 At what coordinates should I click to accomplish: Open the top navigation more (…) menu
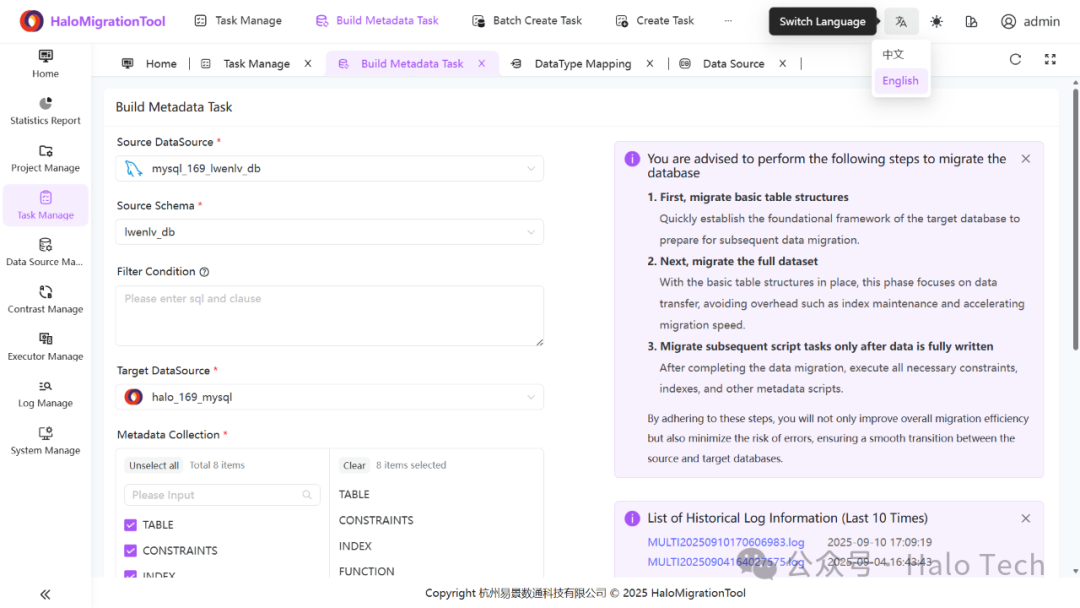tap(728, 21)
